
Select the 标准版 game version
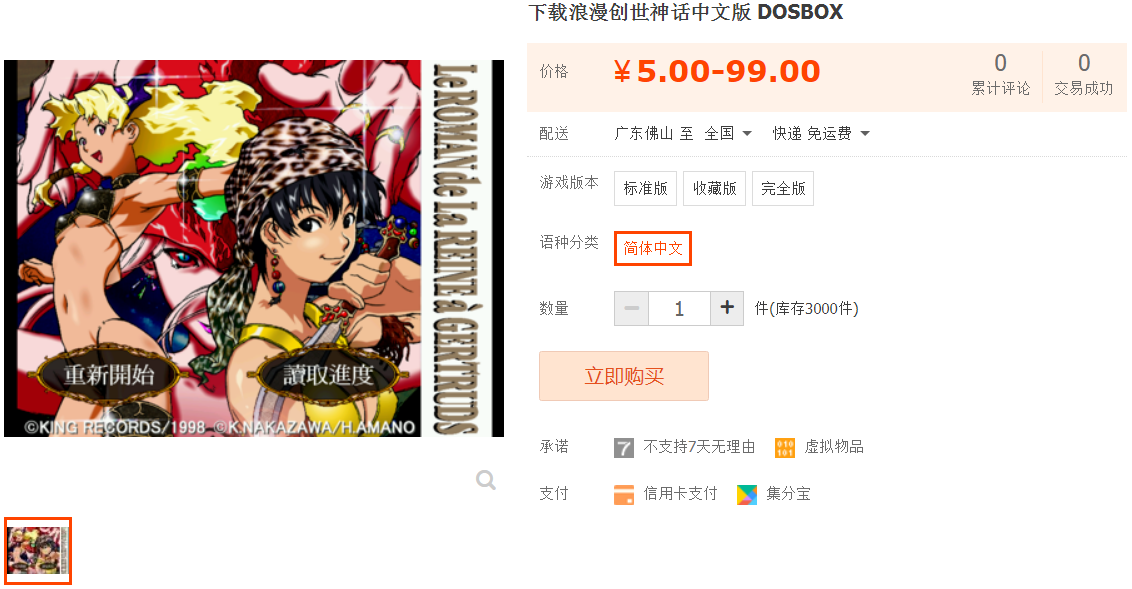point(645,188)
